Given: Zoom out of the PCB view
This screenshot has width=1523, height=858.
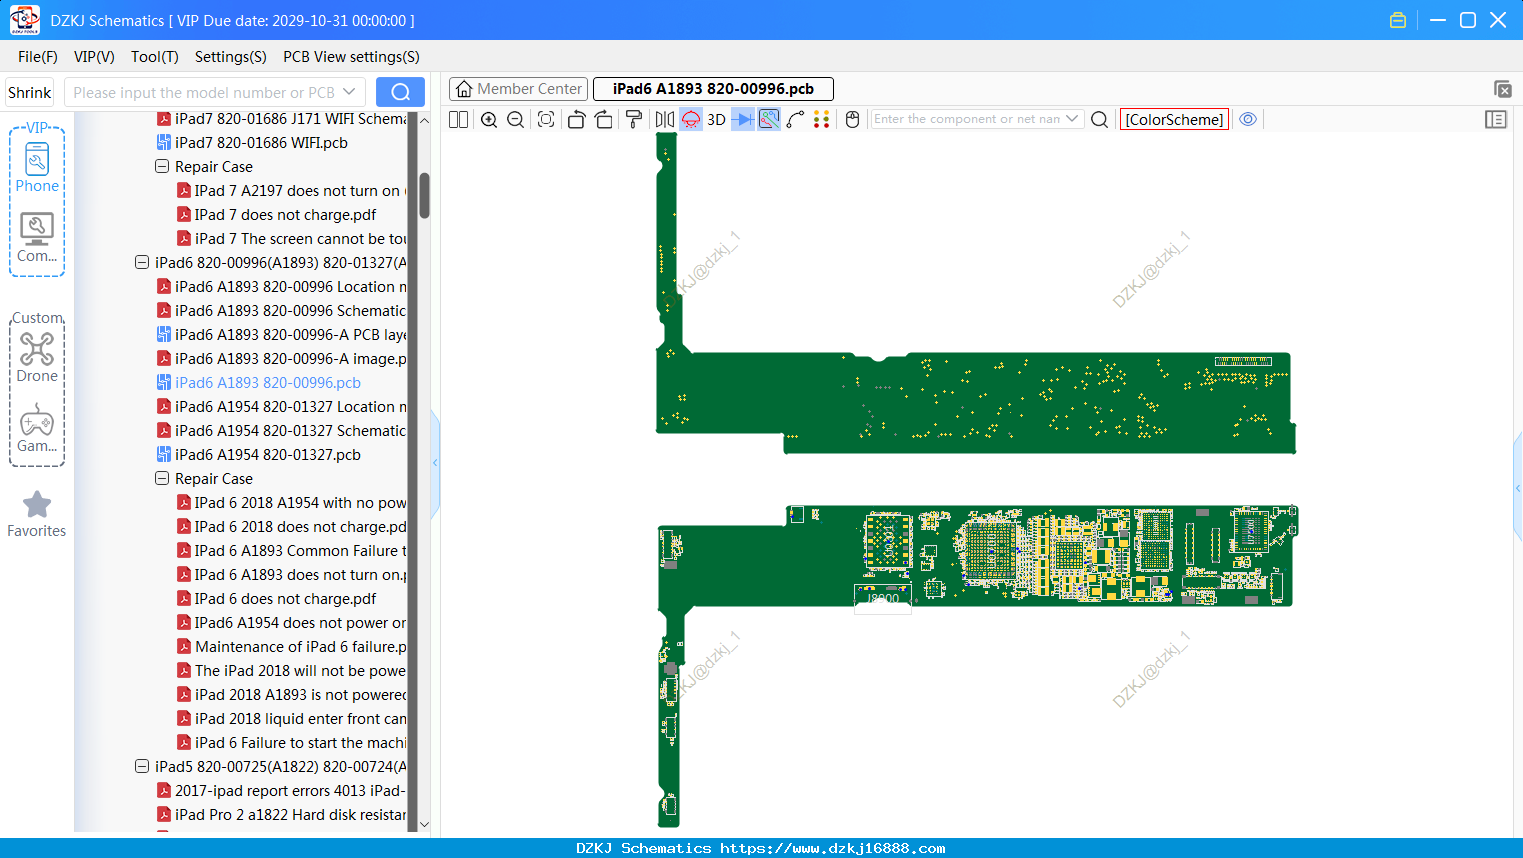Looking at the screenshot, I should [515, 119].
